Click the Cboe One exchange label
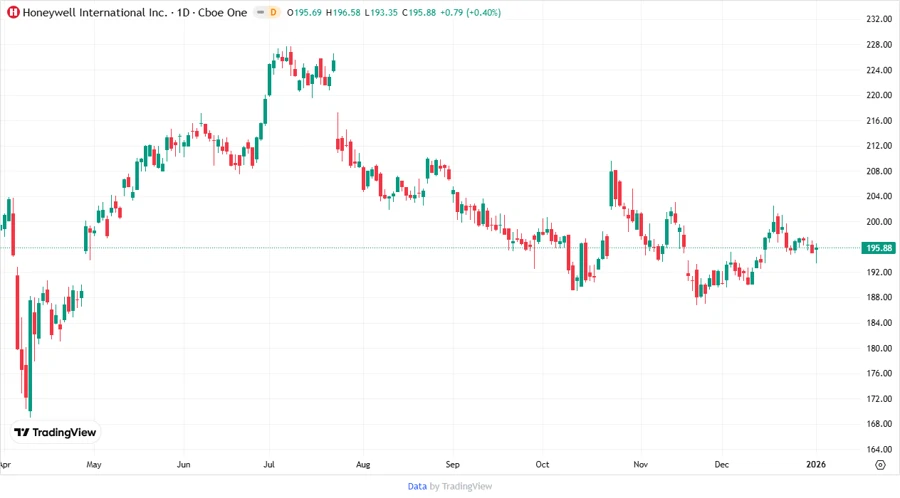This screenshot has height=498, width=900. [222, 12]
